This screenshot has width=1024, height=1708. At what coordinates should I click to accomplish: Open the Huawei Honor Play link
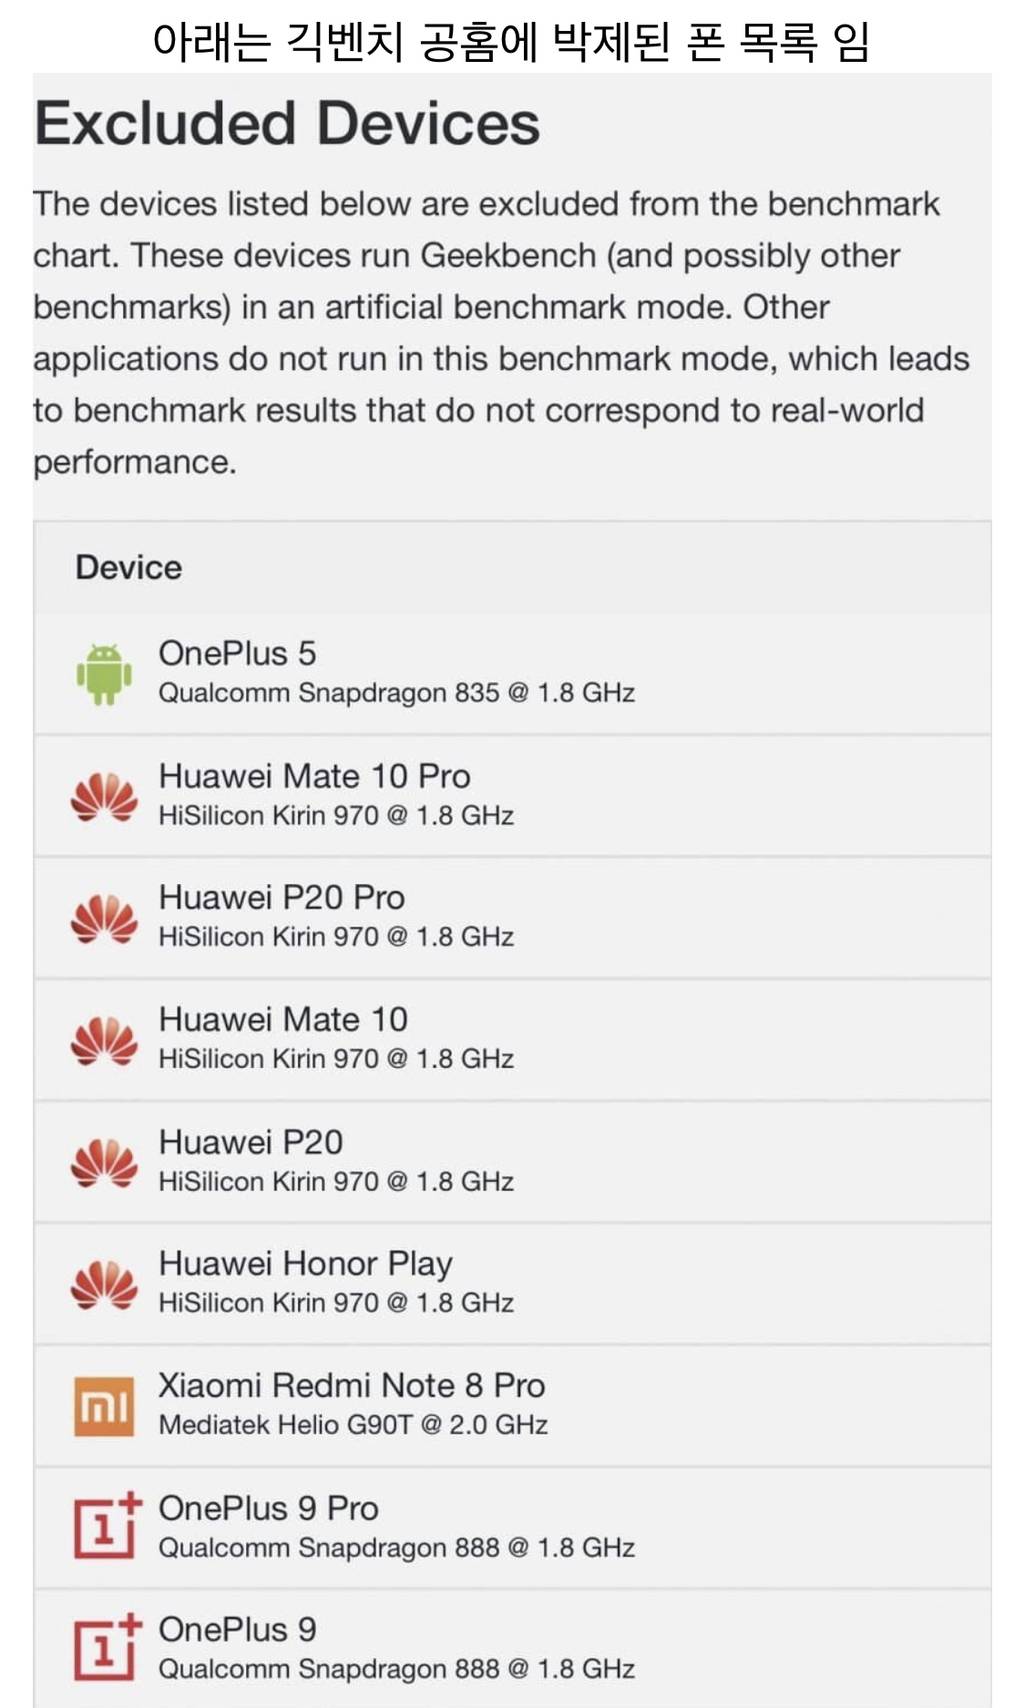pos(305,1264)
